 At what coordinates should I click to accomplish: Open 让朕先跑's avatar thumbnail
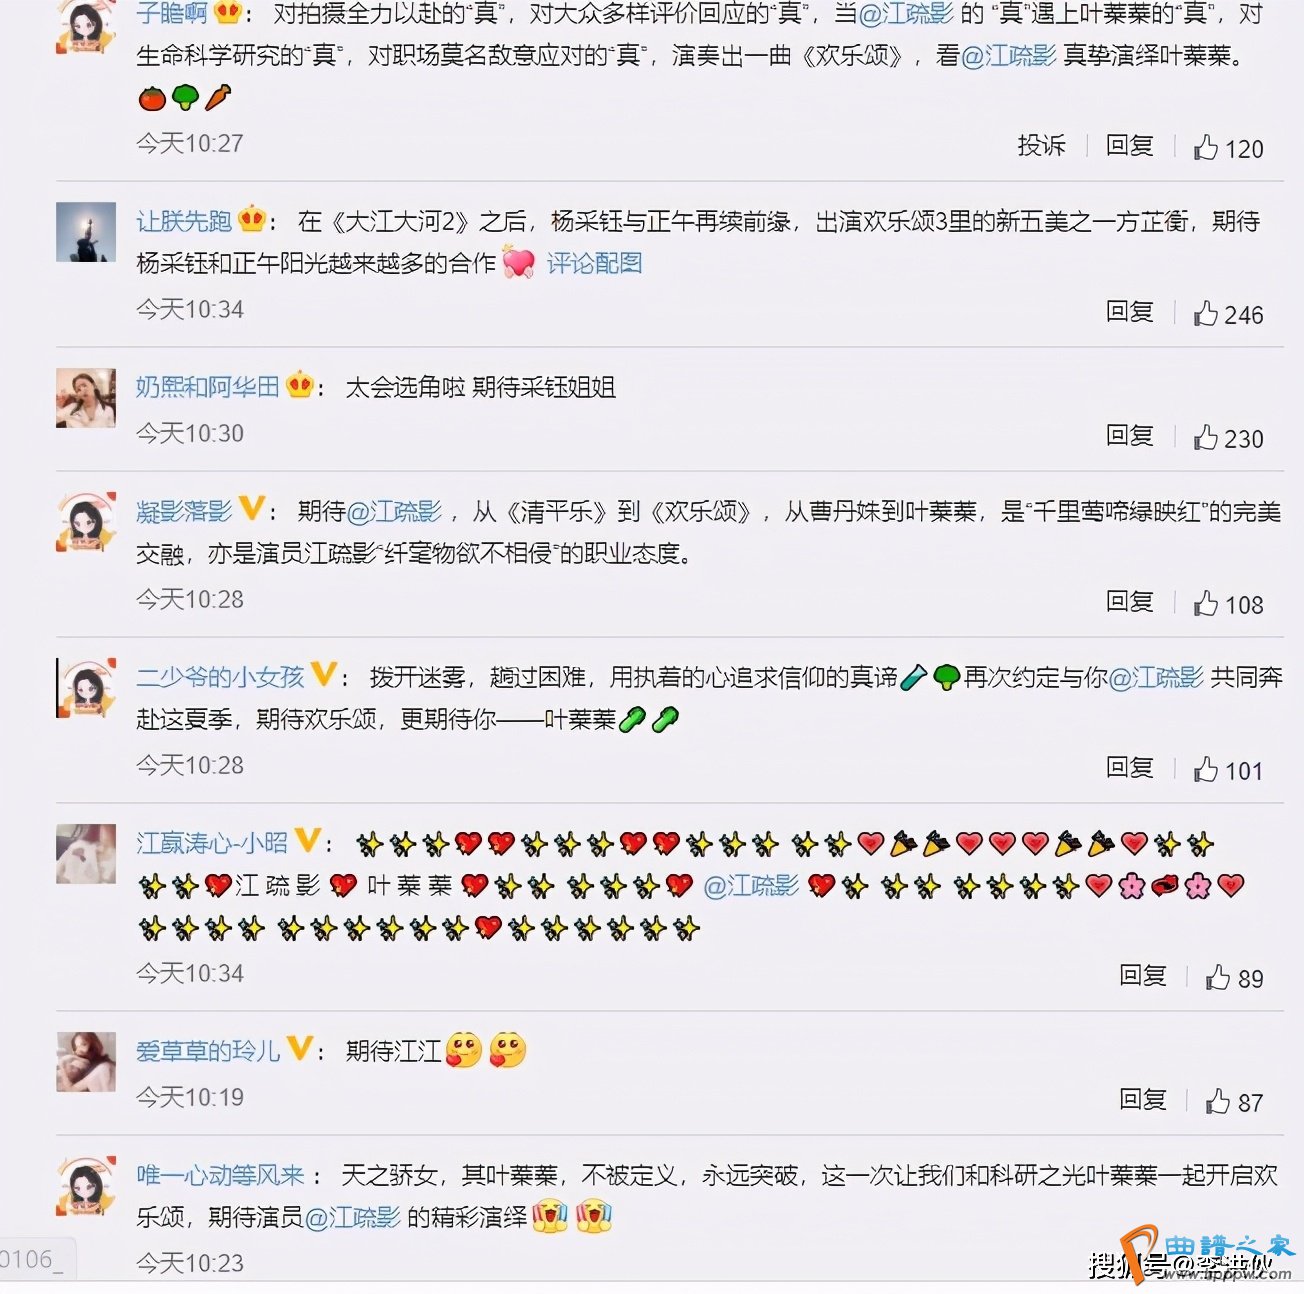86,232
